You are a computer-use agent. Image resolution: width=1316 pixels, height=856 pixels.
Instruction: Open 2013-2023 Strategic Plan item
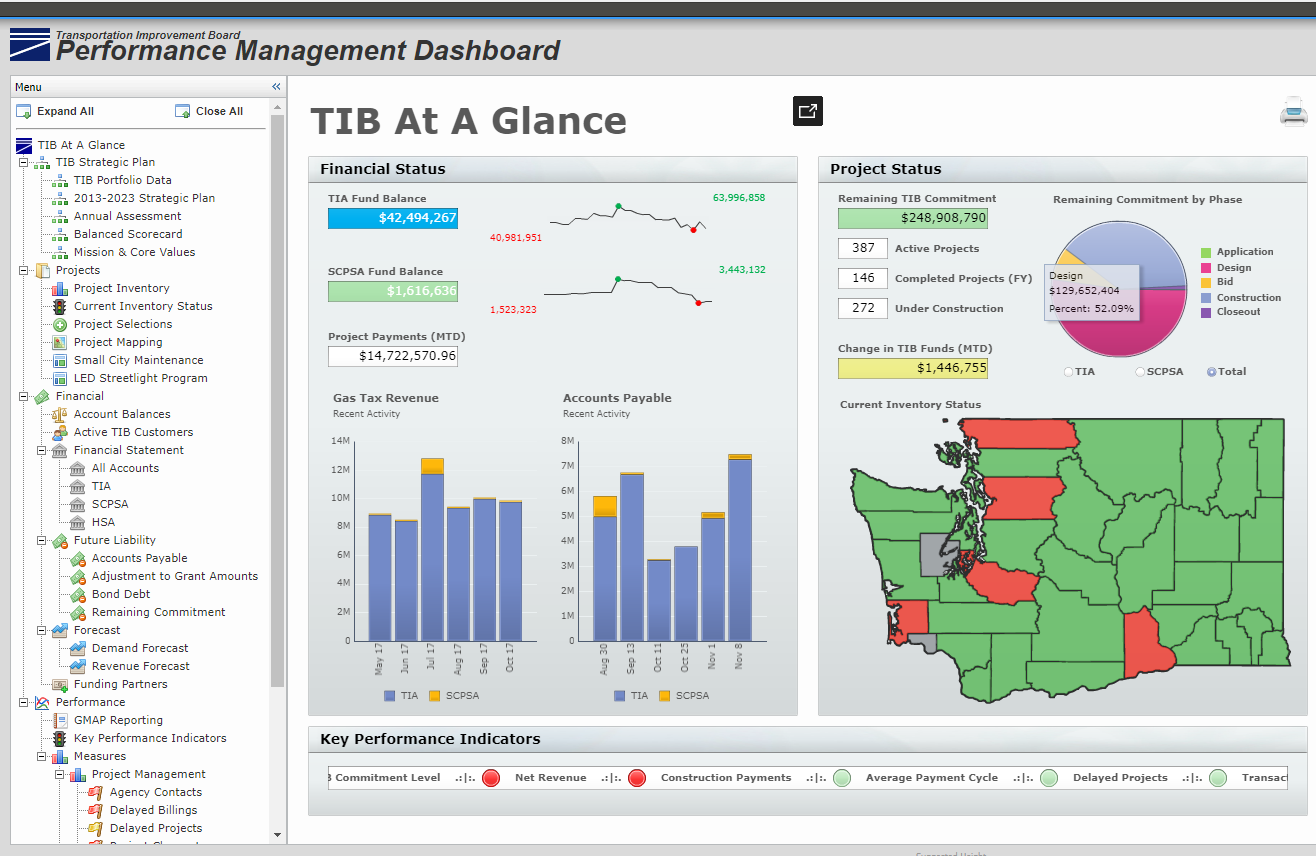click(x=144, y=198)
